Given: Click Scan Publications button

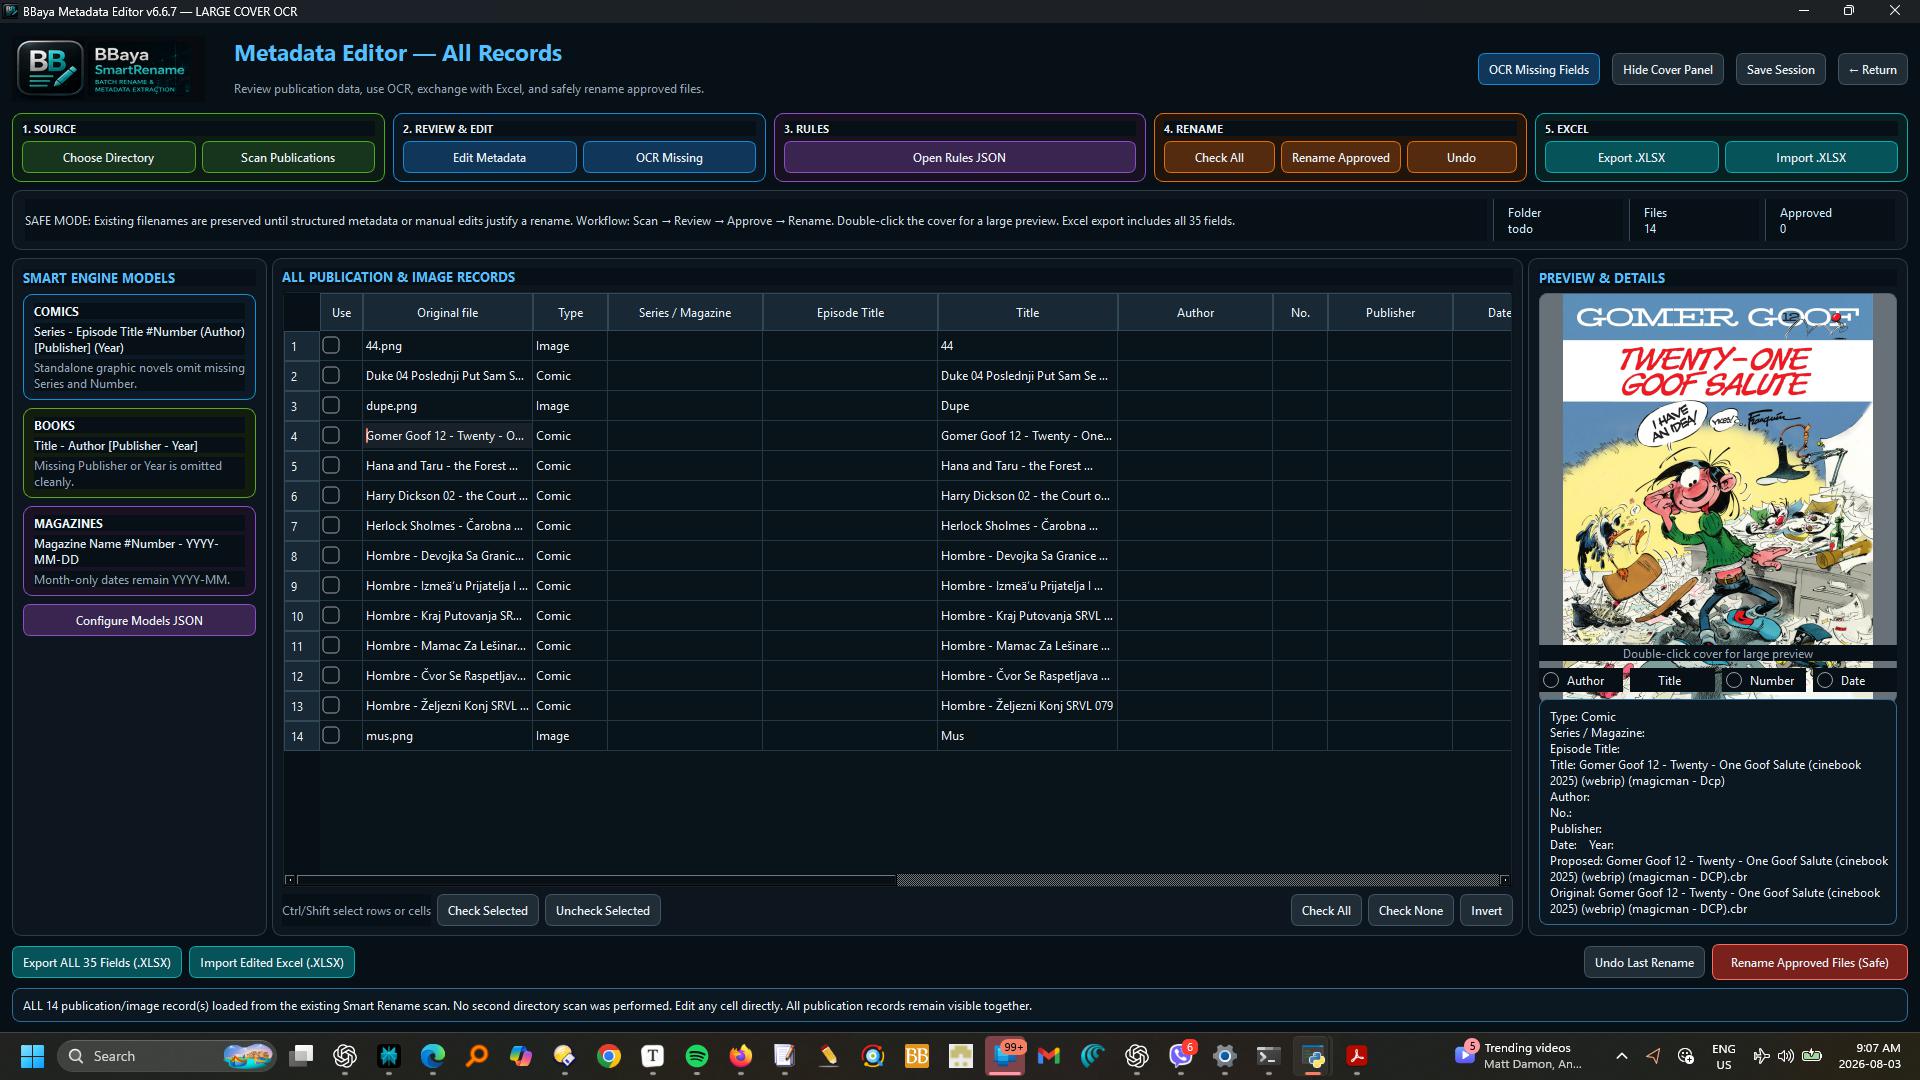Looking at the screenshot, I should 288,157.
